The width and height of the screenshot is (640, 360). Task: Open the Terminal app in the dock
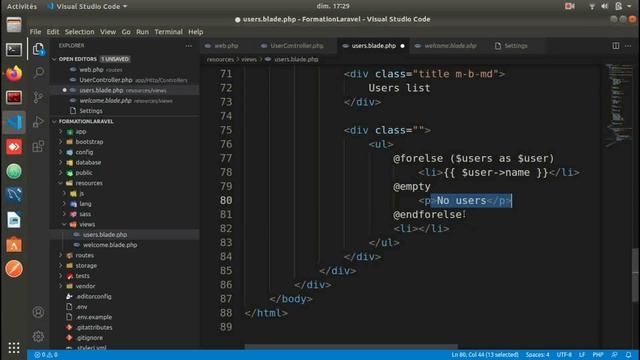14,50
